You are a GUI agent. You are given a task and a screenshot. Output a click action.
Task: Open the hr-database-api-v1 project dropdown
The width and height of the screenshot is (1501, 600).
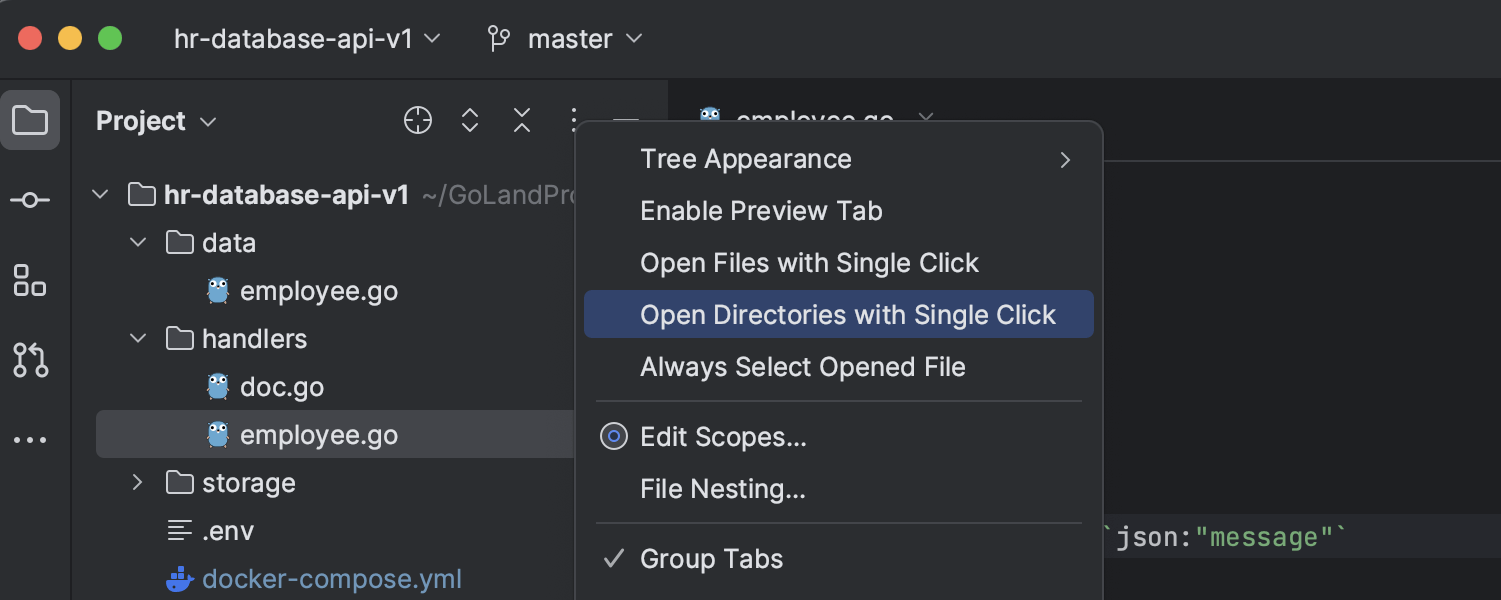307,39
